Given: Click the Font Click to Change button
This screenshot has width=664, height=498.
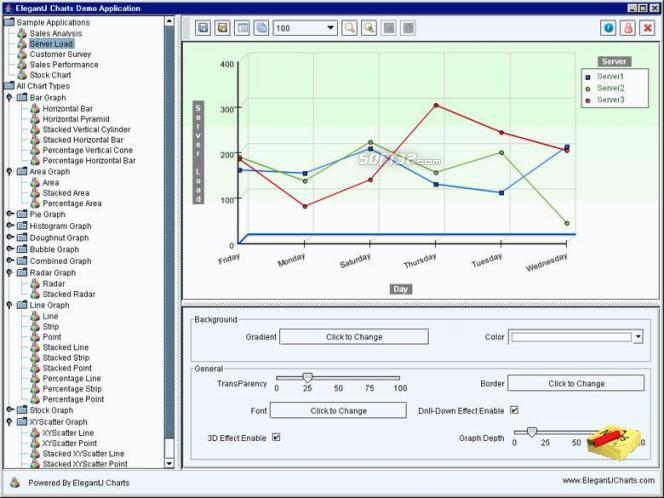Looking at the screenshot, I should (x=338, y=411).
